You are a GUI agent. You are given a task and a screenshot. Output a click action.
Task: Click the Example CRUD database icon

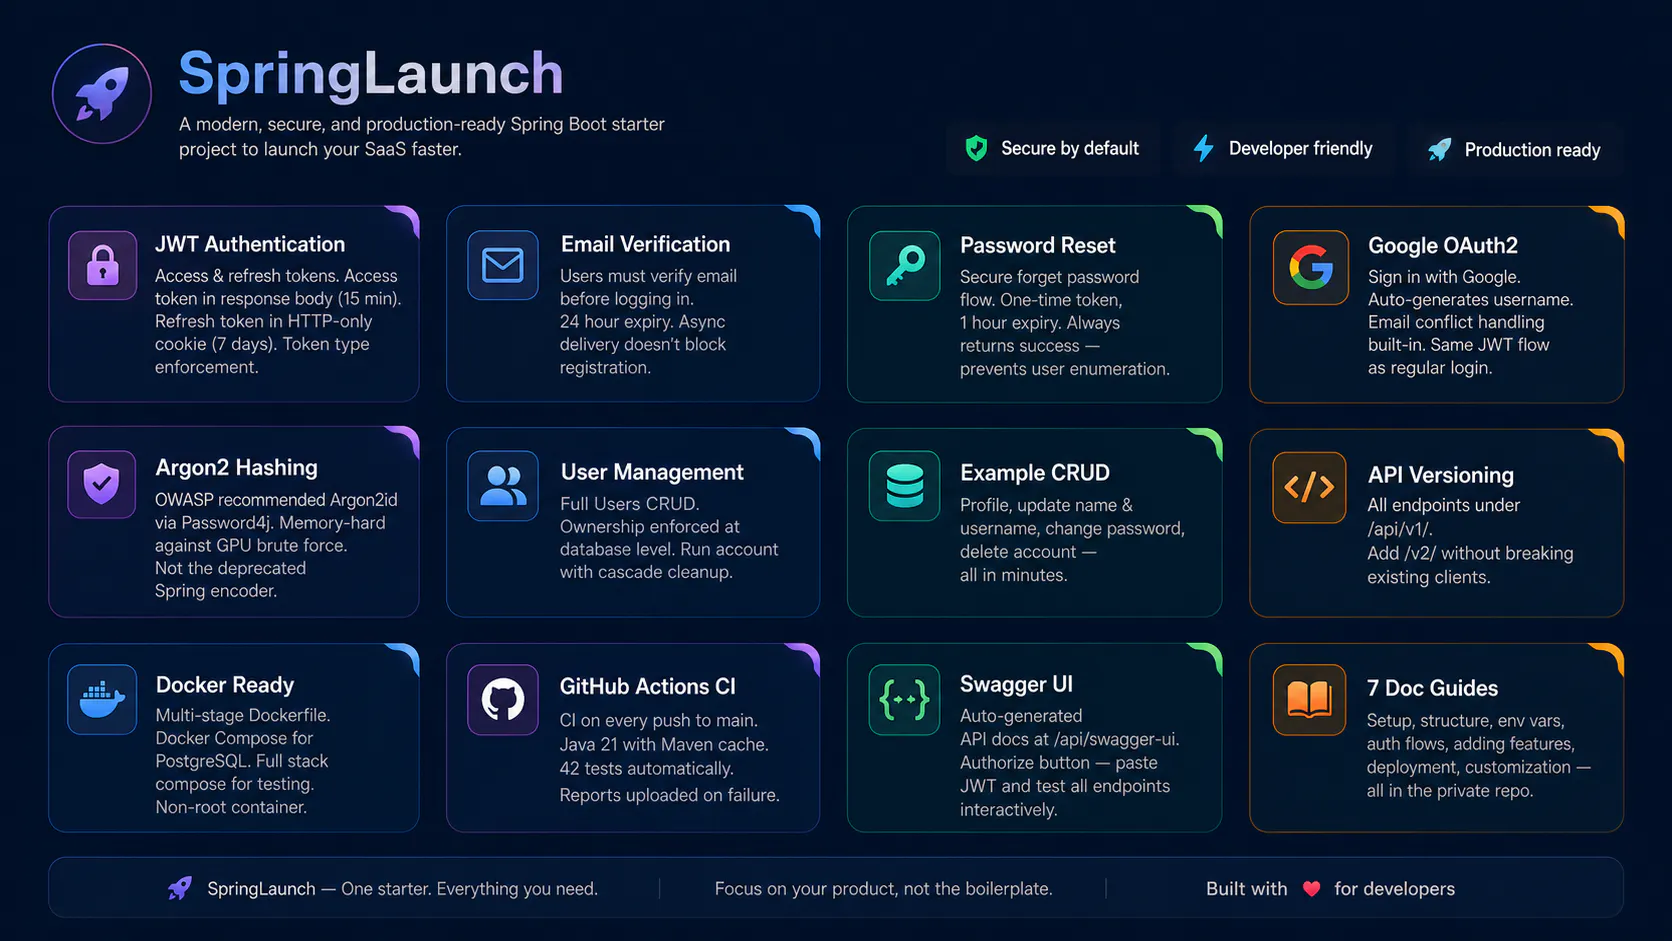point(905,486)
